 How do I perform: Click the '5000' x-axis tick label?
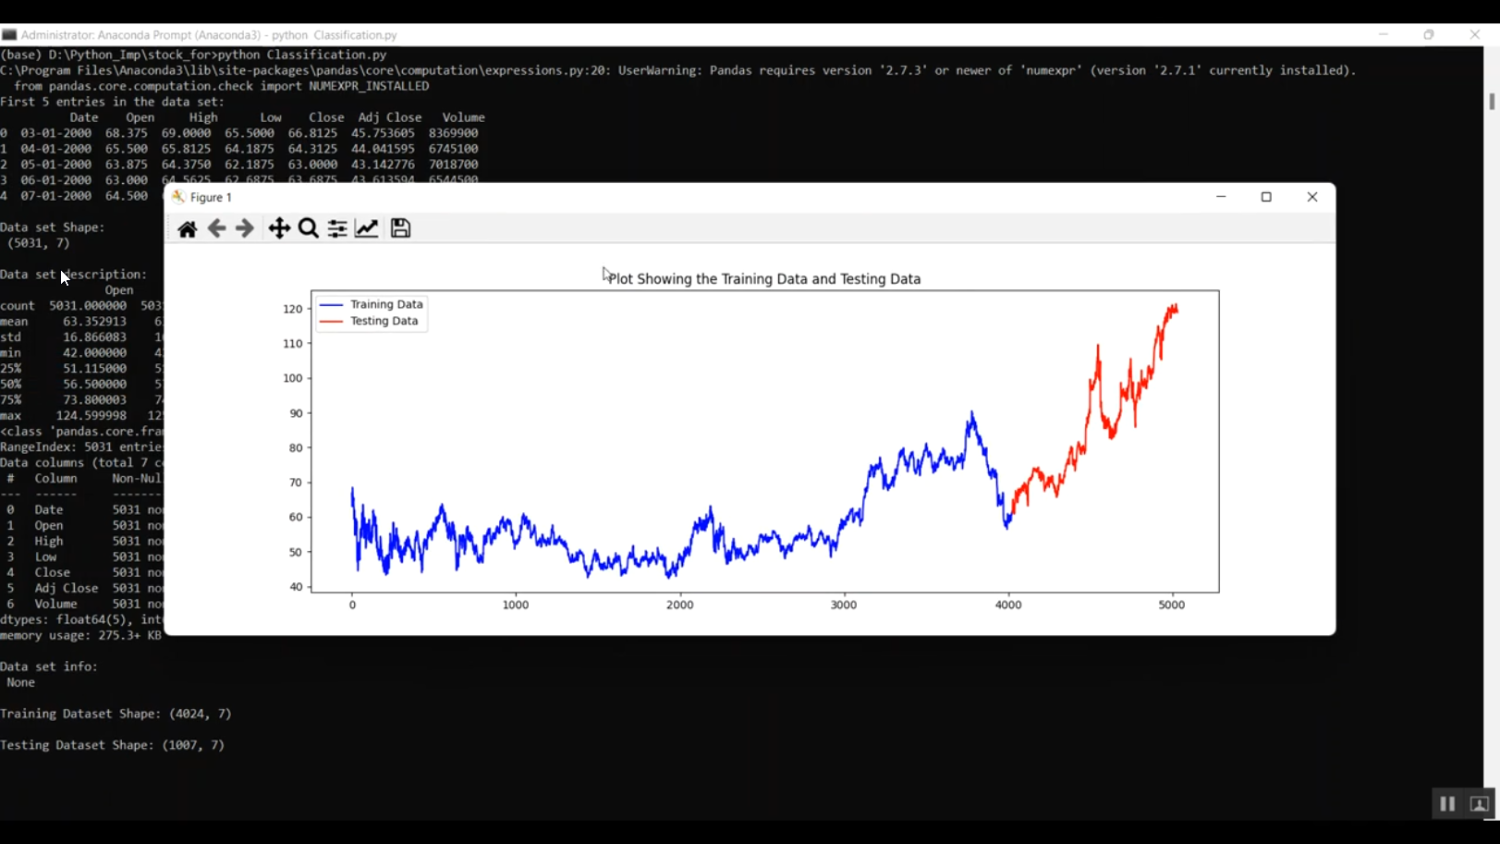click(1172, 605)
